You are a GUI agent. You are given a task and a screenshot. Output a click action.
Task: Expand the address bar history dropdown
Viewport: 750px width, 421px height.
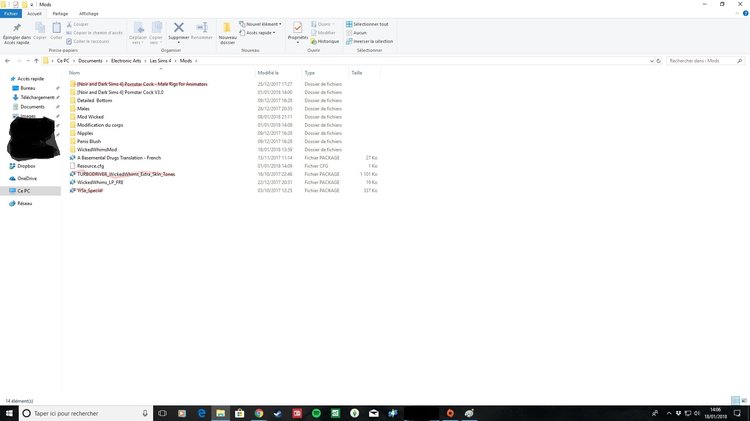tap(651, 61)
